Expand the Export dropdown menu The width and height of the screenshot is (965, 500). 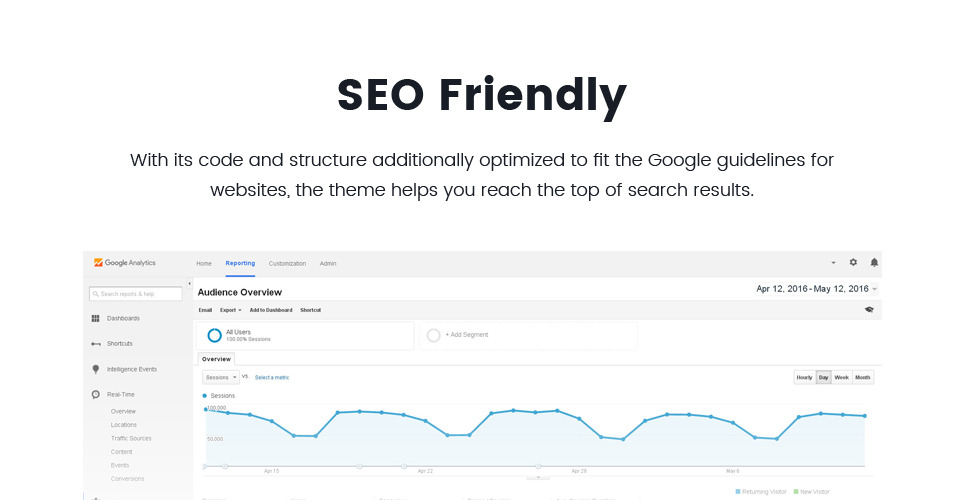pos(231,310)
